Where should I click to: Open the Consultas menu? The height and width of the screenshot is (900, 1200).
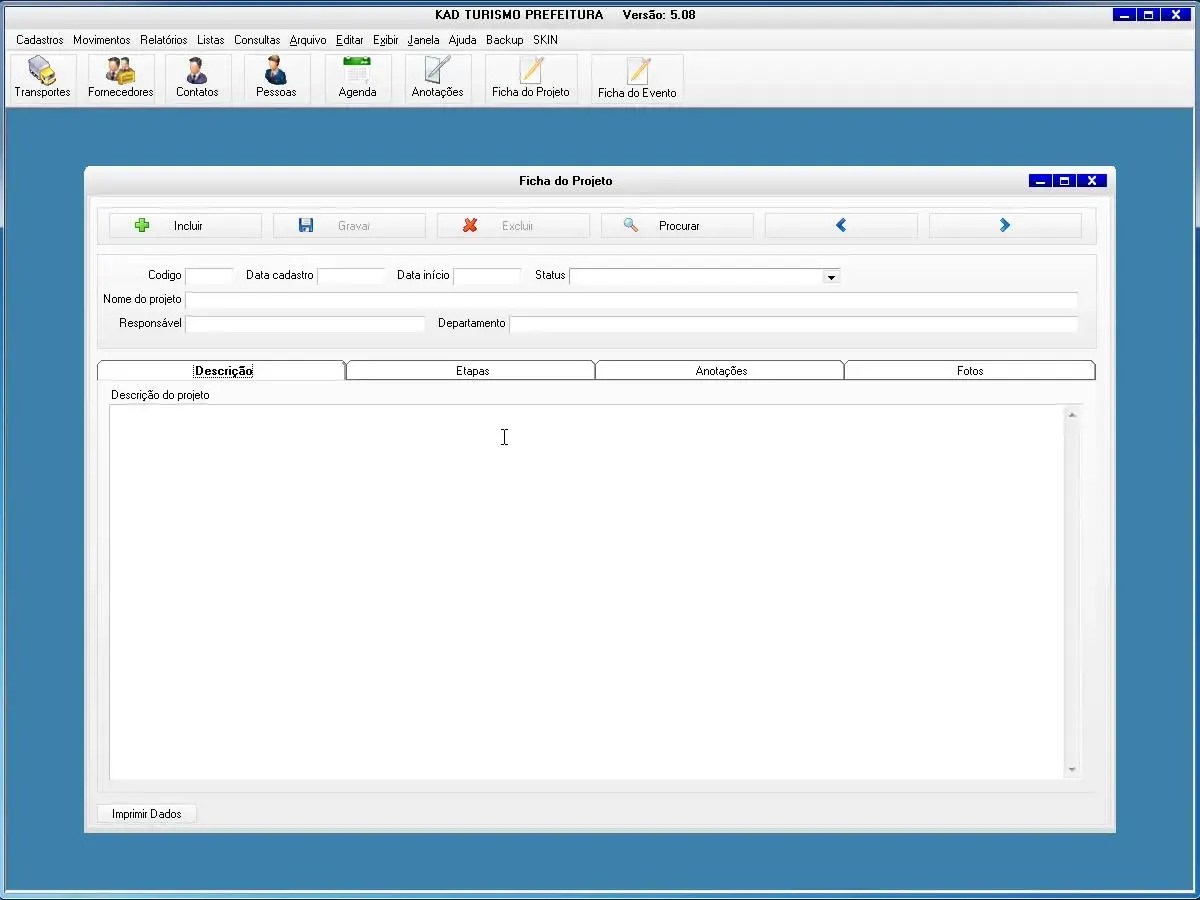click(x=257, y=40)
